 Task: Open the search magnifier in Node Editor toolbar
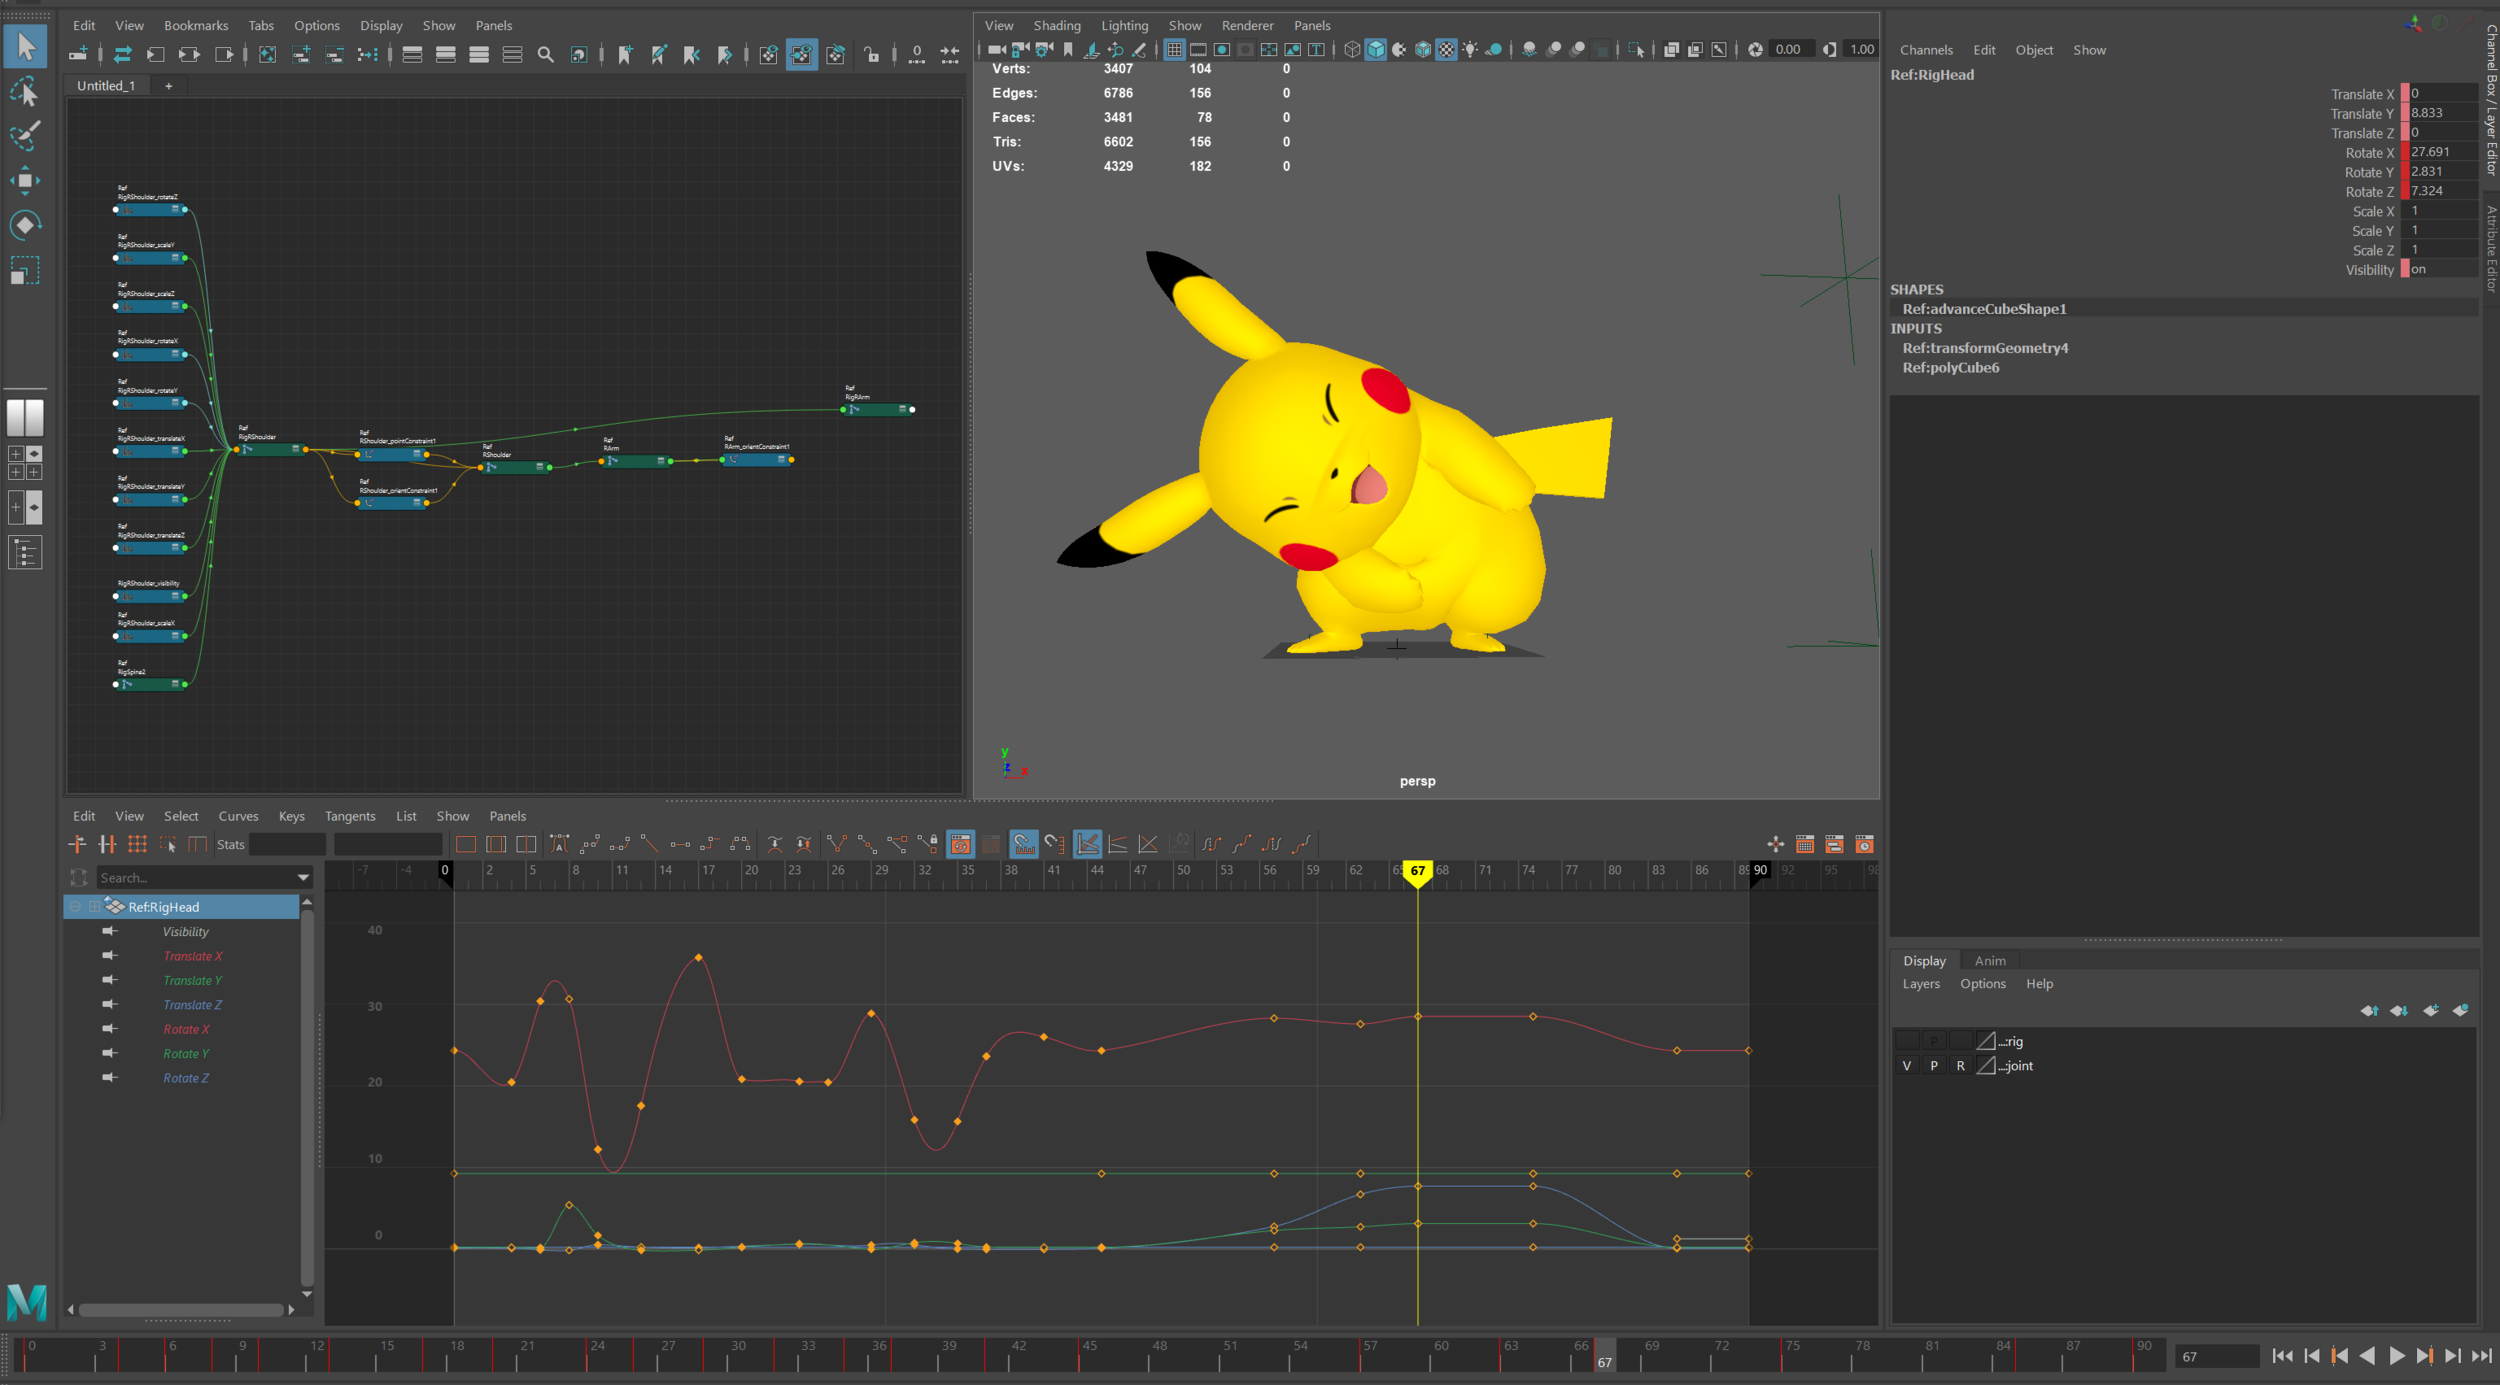point(546,55)
